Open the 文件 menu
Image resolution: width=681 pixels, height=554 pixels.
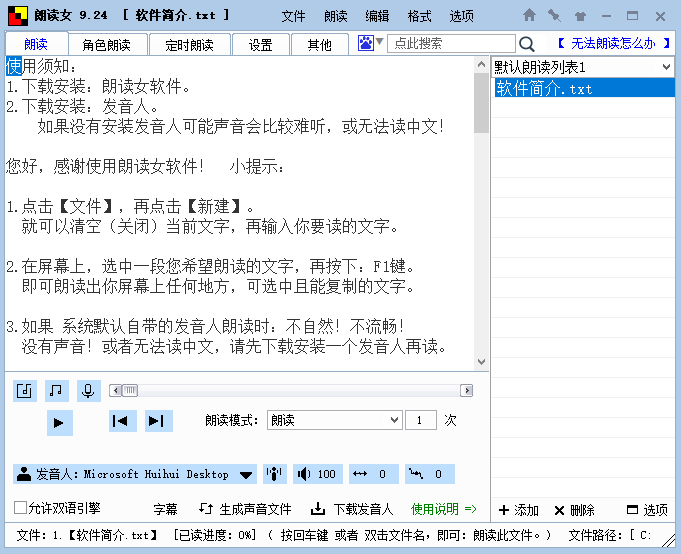[293, 16]
